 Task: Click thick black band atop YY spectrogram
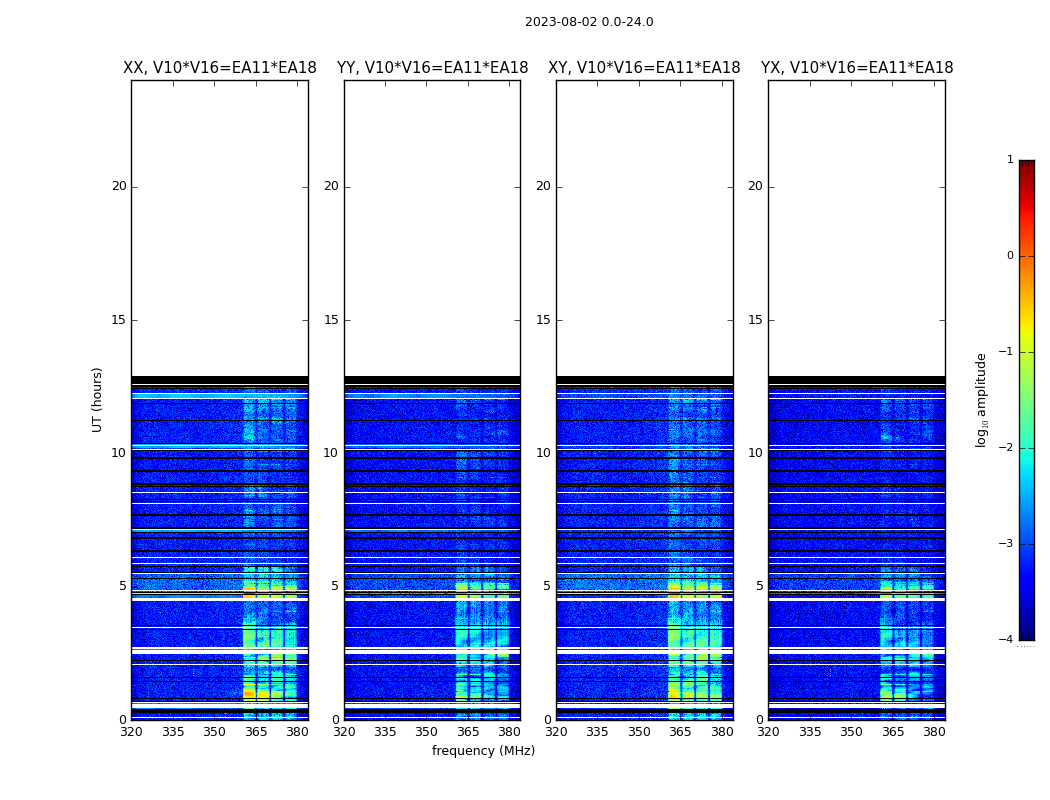click(432, 380)
